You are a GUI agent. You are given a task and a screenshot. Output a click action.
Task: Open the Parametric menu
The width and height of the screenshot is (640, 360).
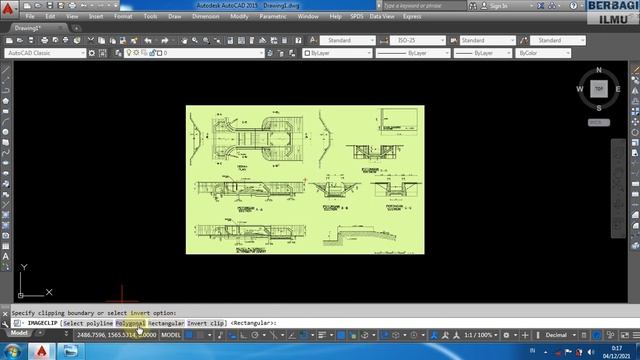273,17
